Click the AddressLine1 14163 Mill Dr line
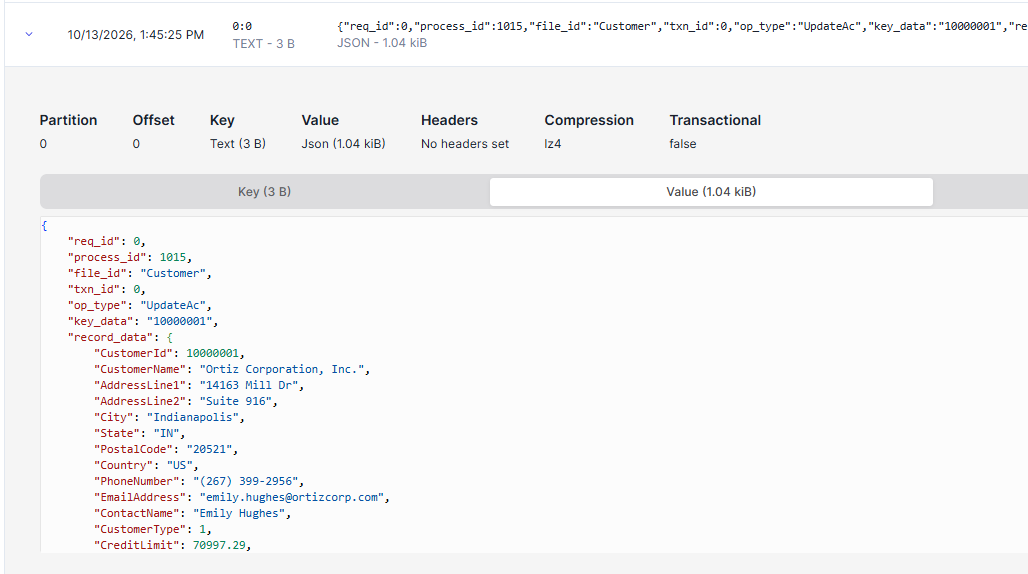This screenshot has height=574, width=1028. pos(199,385)
